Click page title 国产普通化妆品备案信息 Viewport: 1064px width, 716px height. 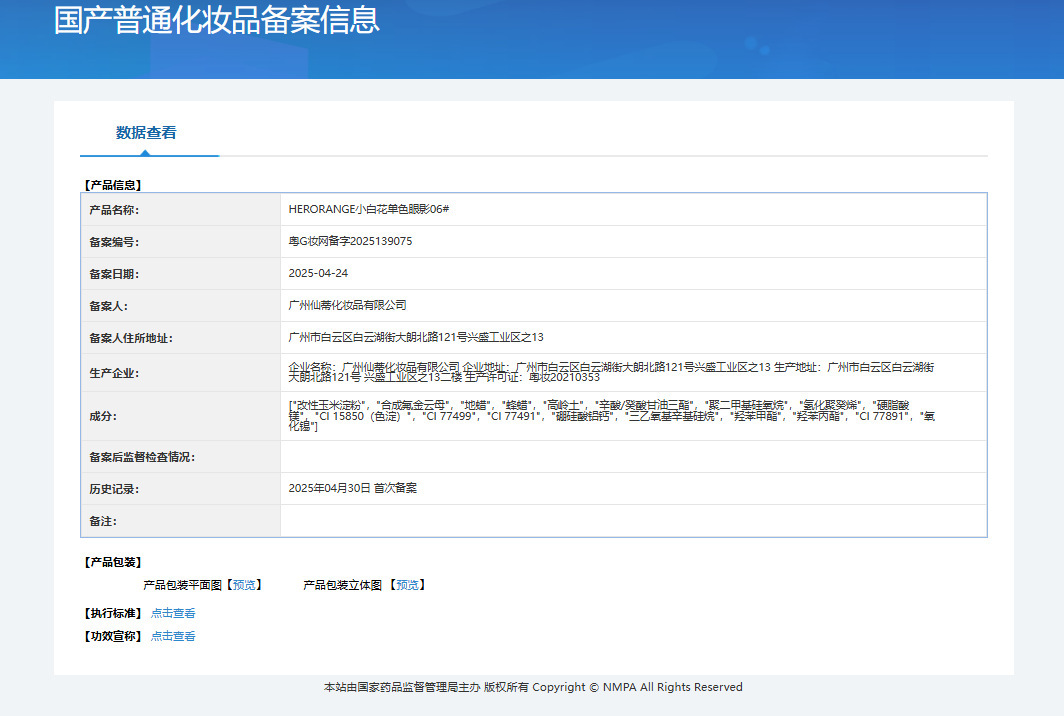[x=216, y=20]
